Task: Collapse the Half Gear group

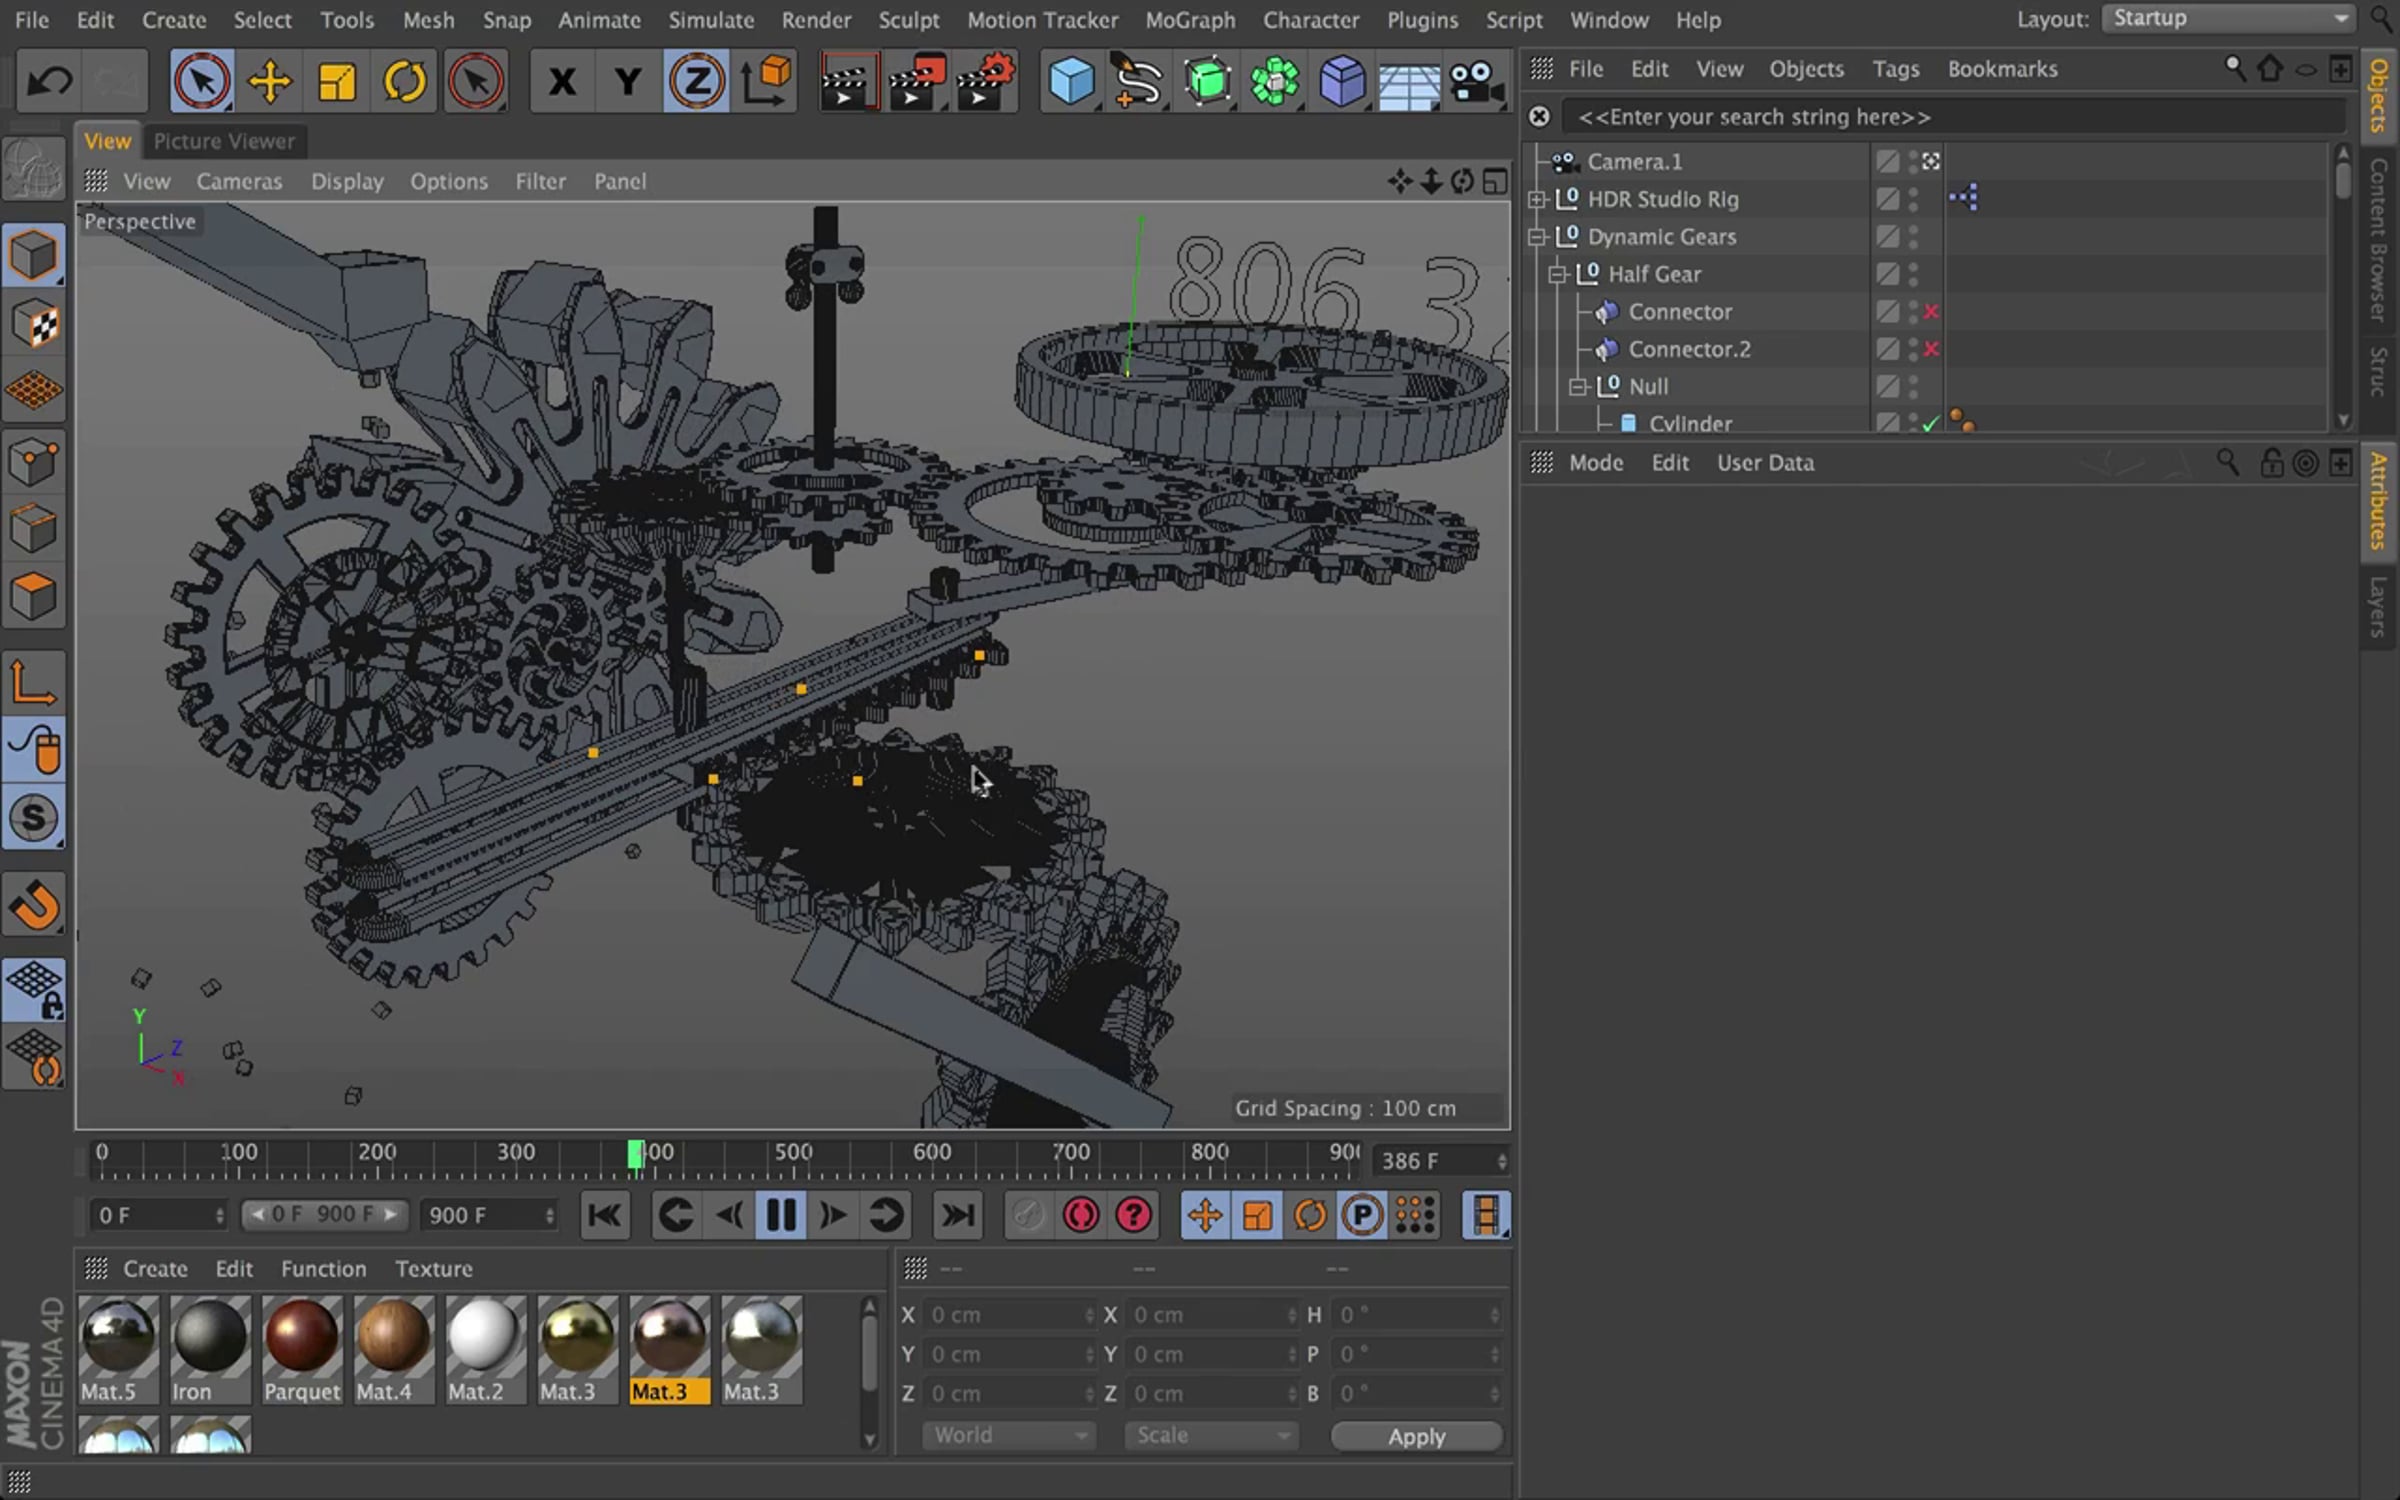Action: tap(1557, 274)
